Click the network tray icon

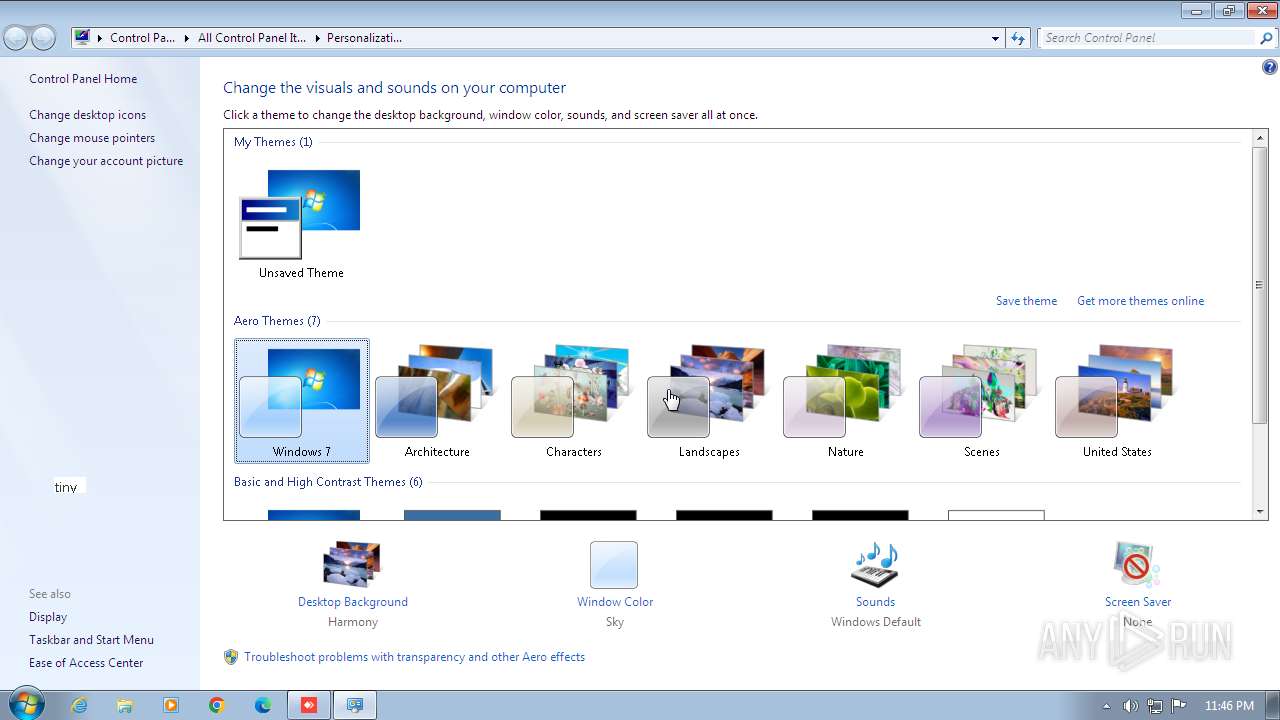[x=1155, y=706]
